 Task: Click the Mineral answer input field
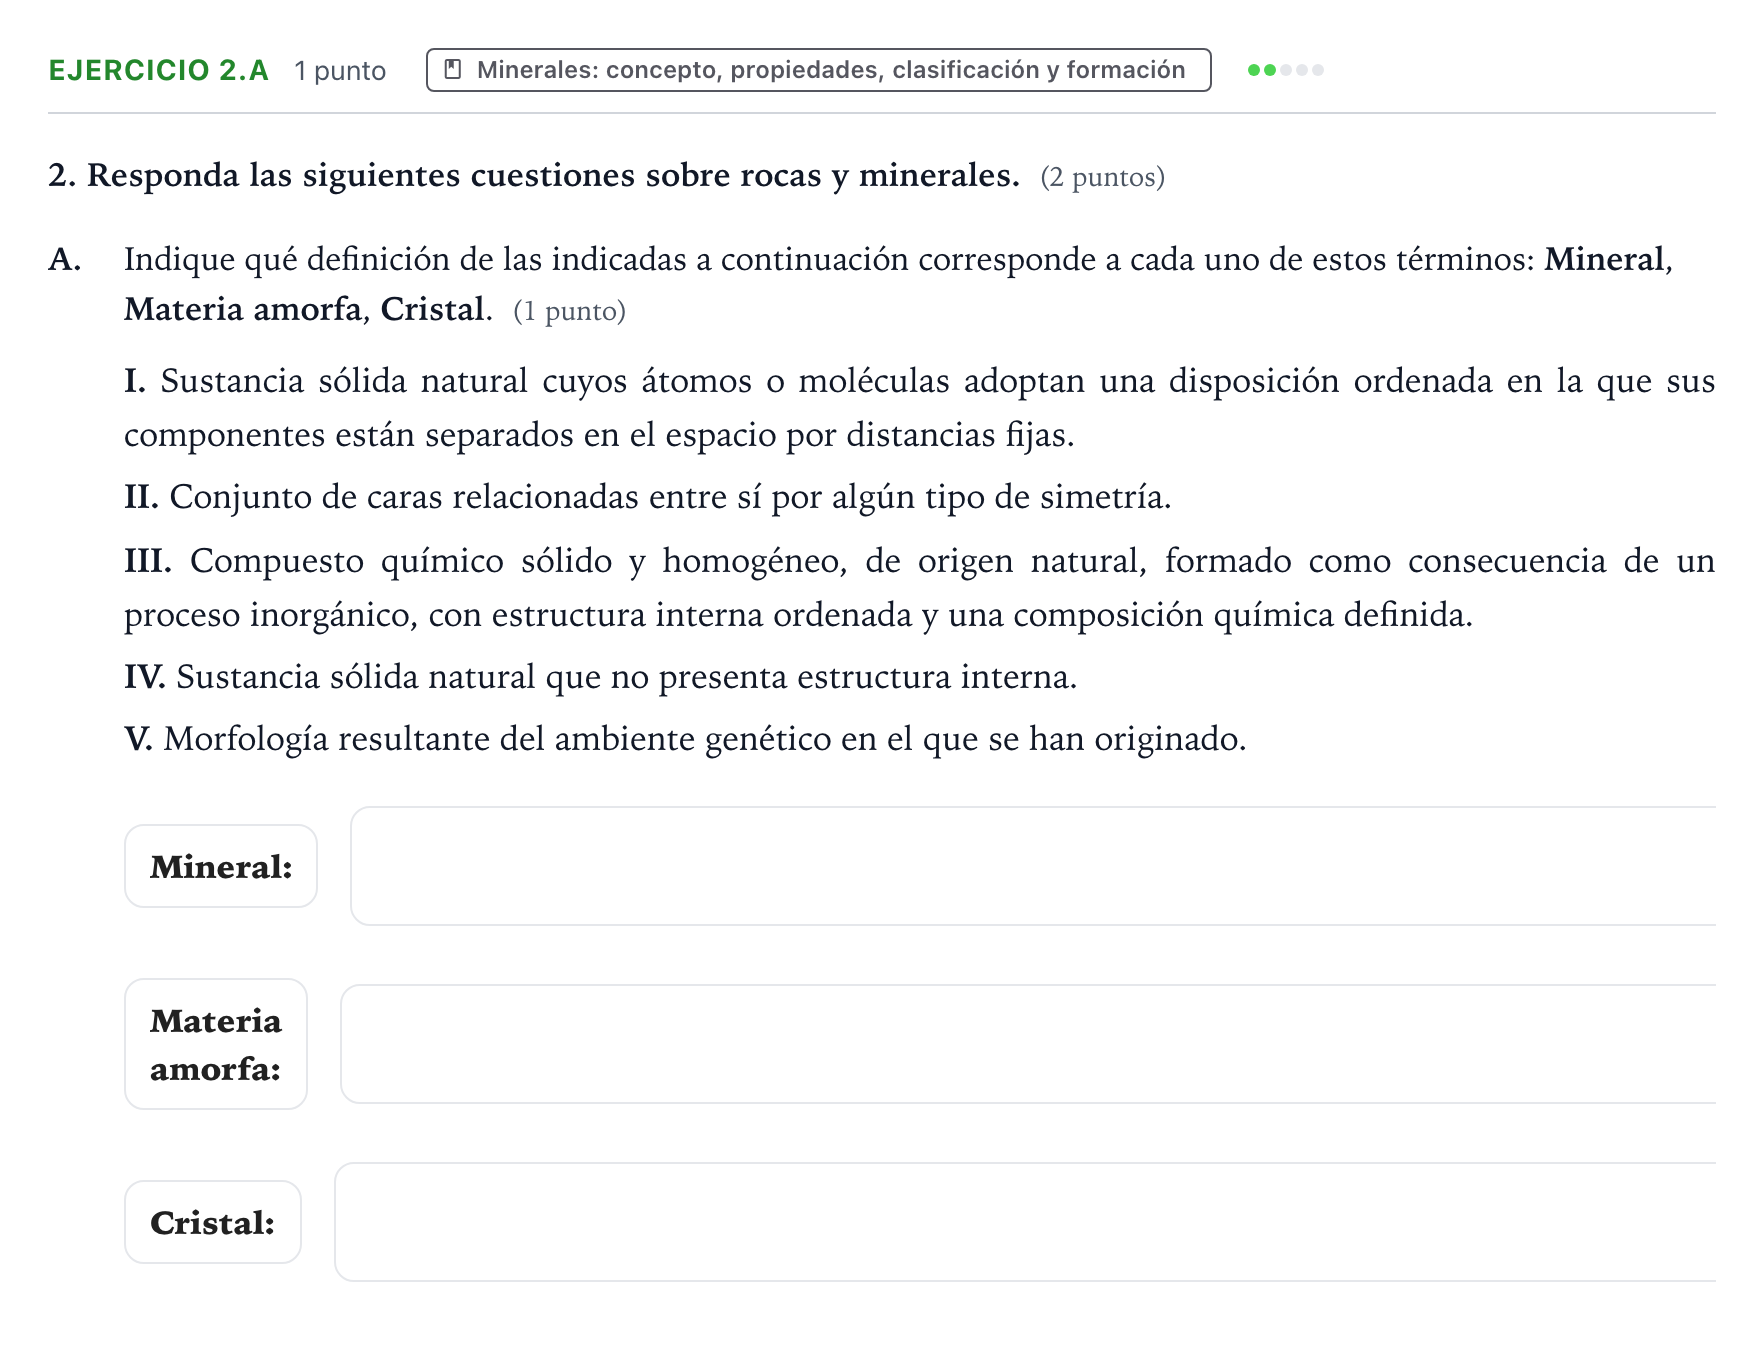1033,866
